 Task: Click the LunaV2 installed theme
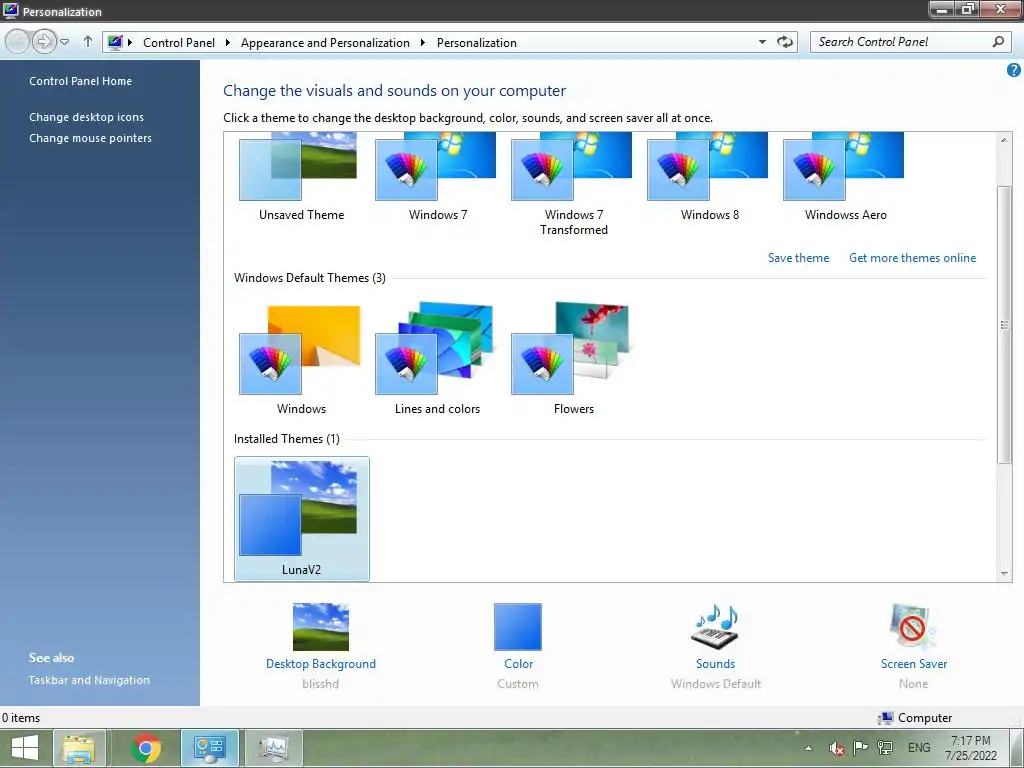(302, 519)
